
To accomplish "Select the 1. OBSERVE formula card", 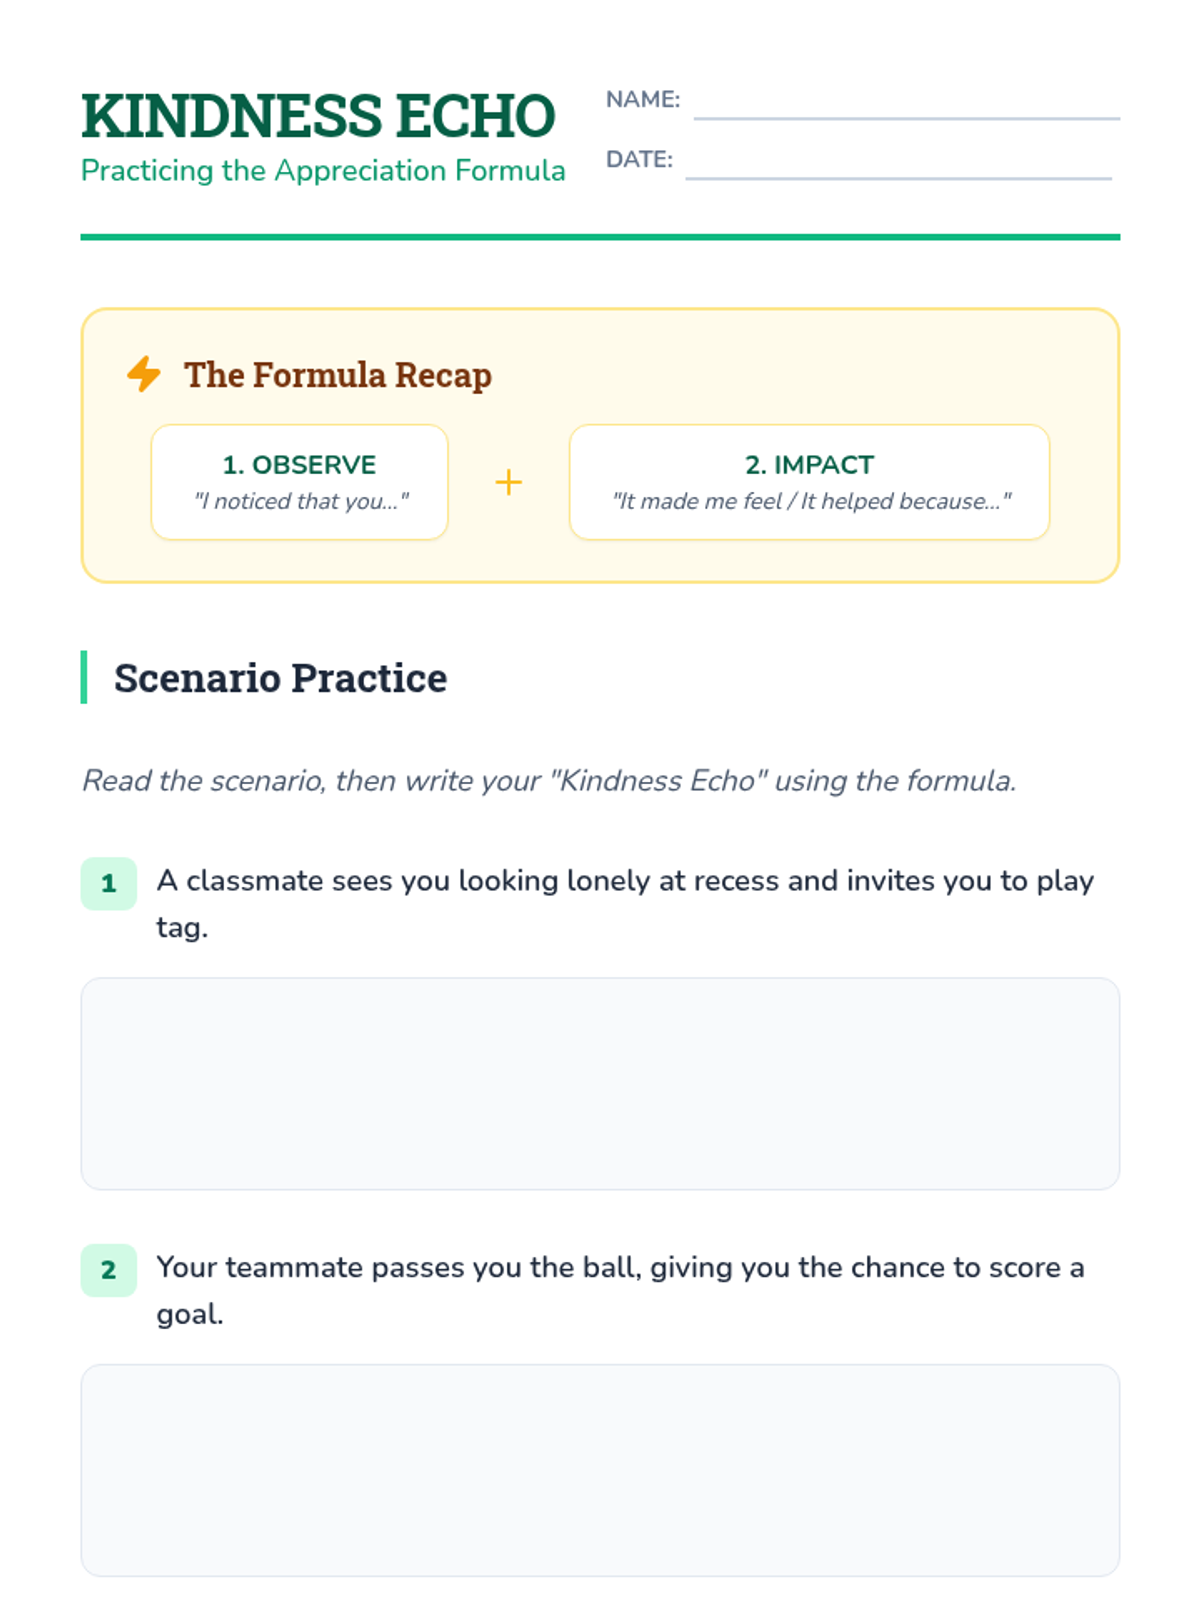I will click(x=299, y=482).
